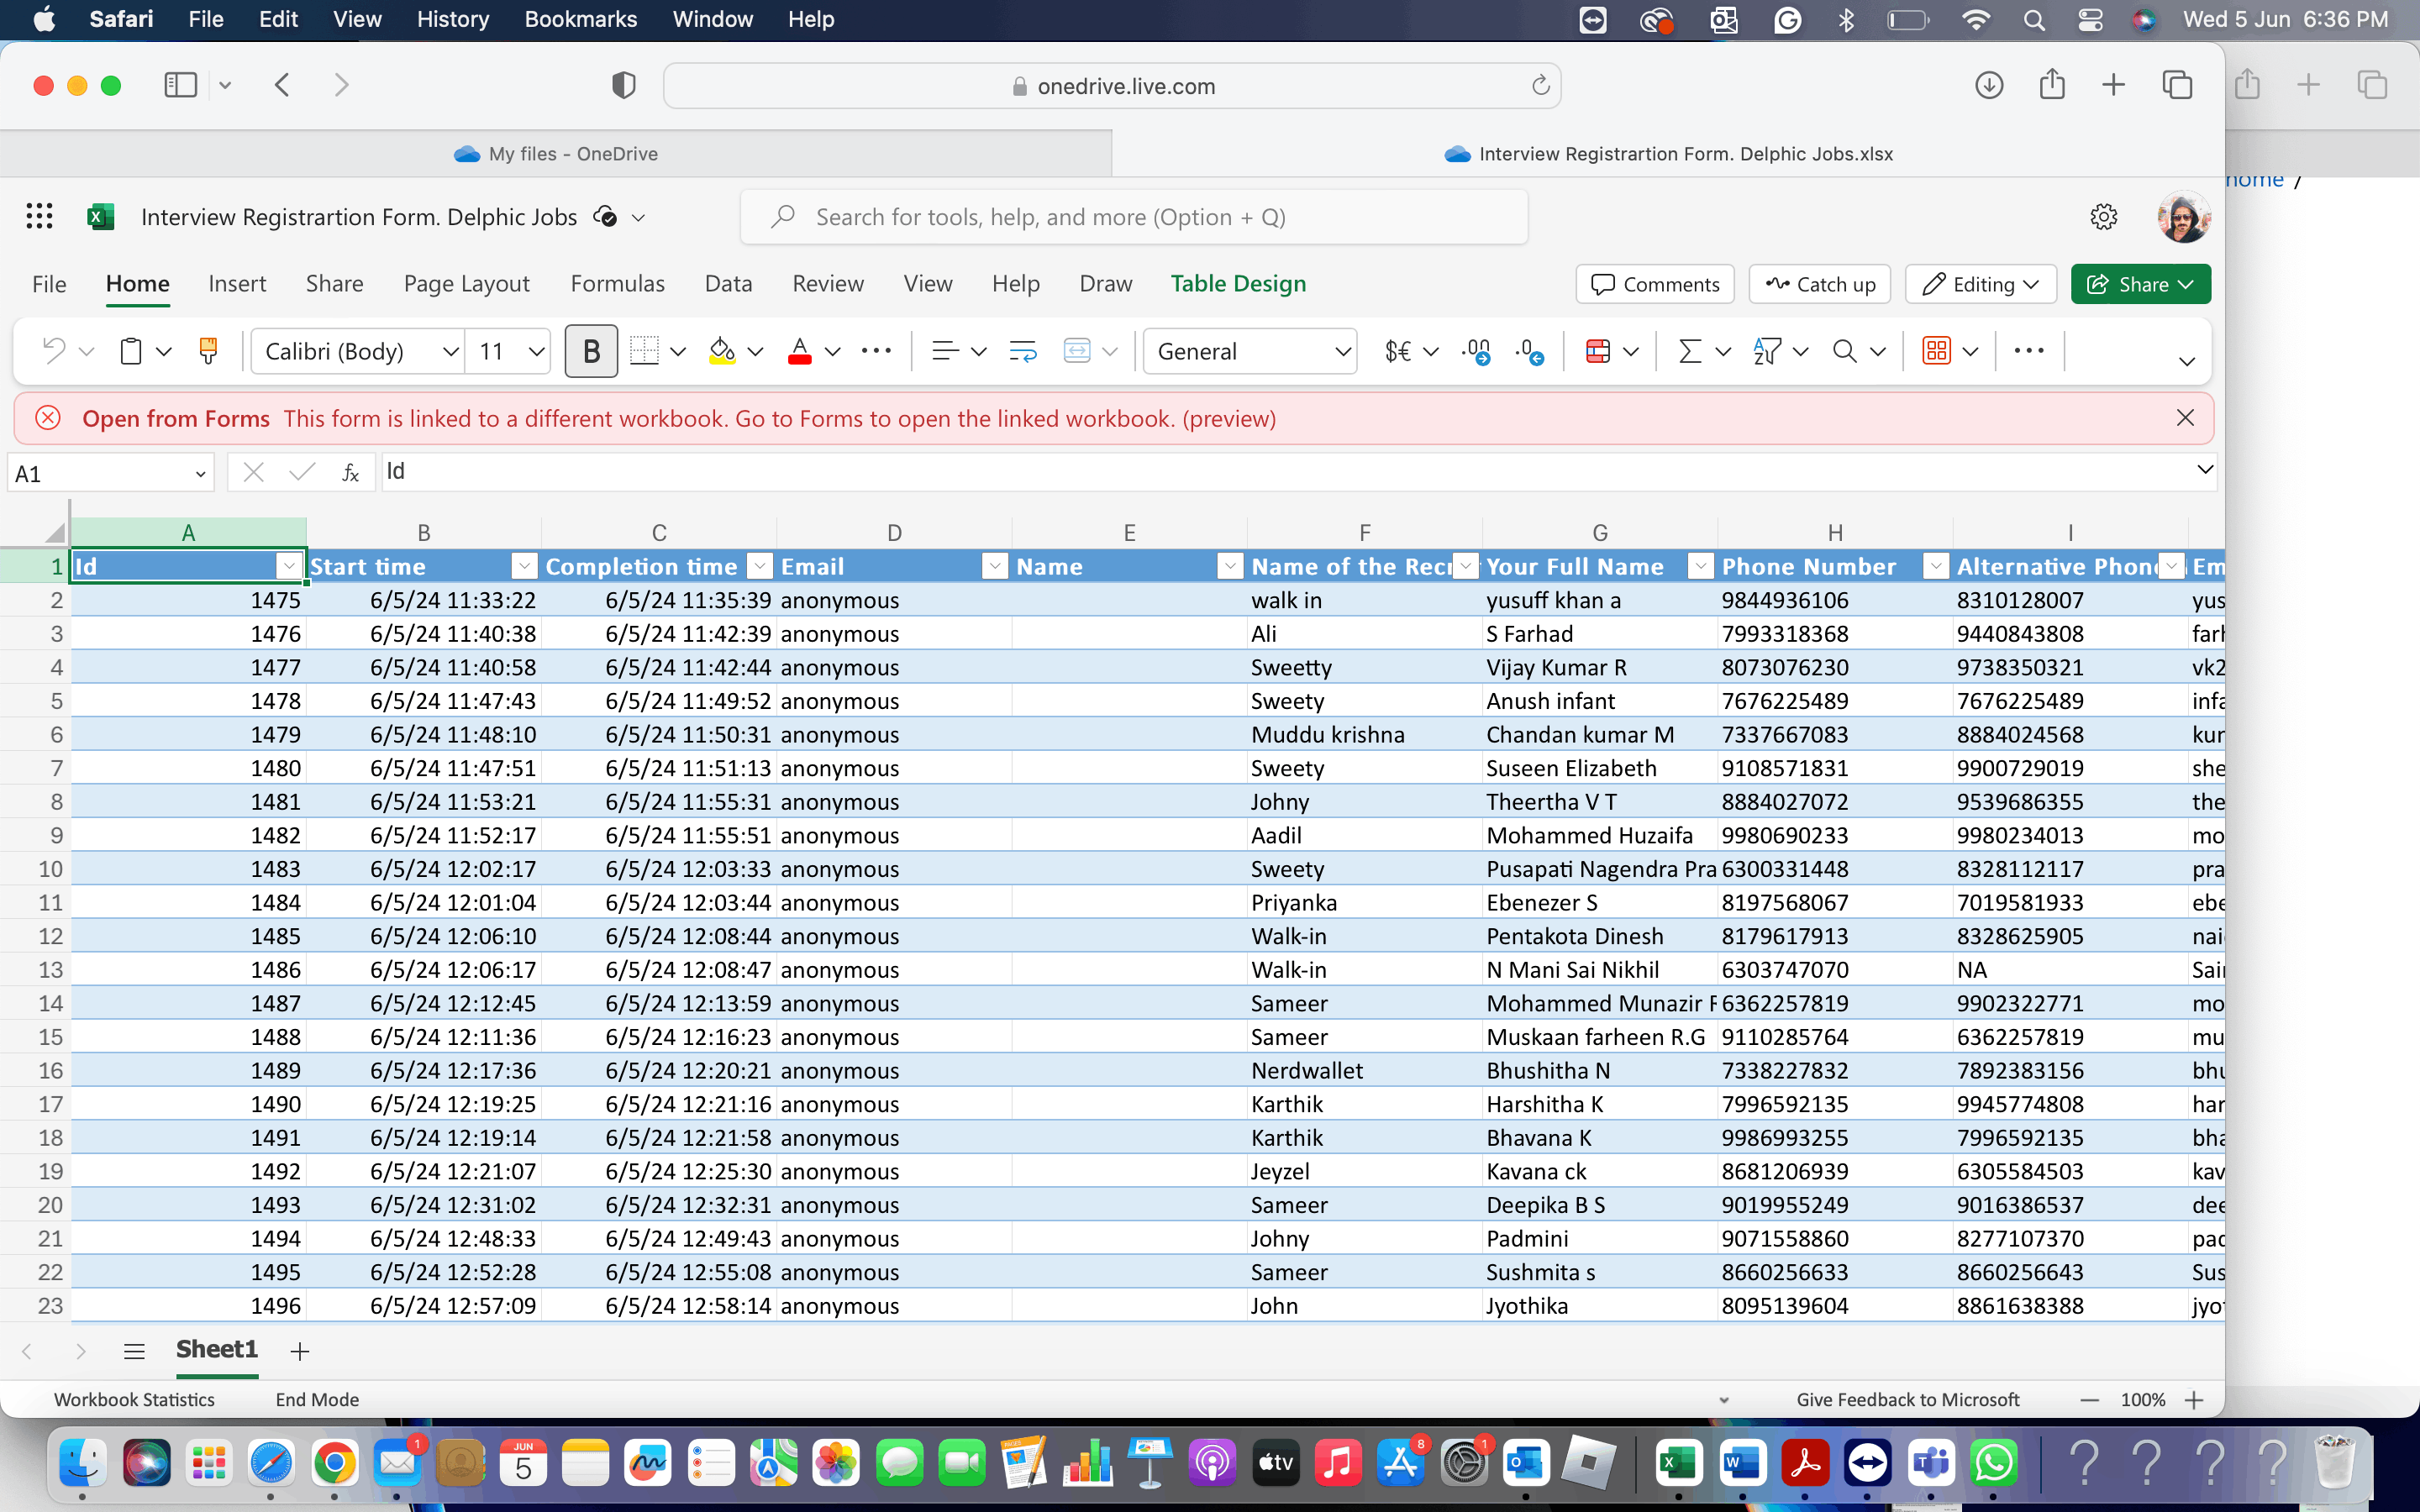This screenshot has height=1512, width=2420.
Task: Toggle Bold formatting button
Action: (590, 351)
